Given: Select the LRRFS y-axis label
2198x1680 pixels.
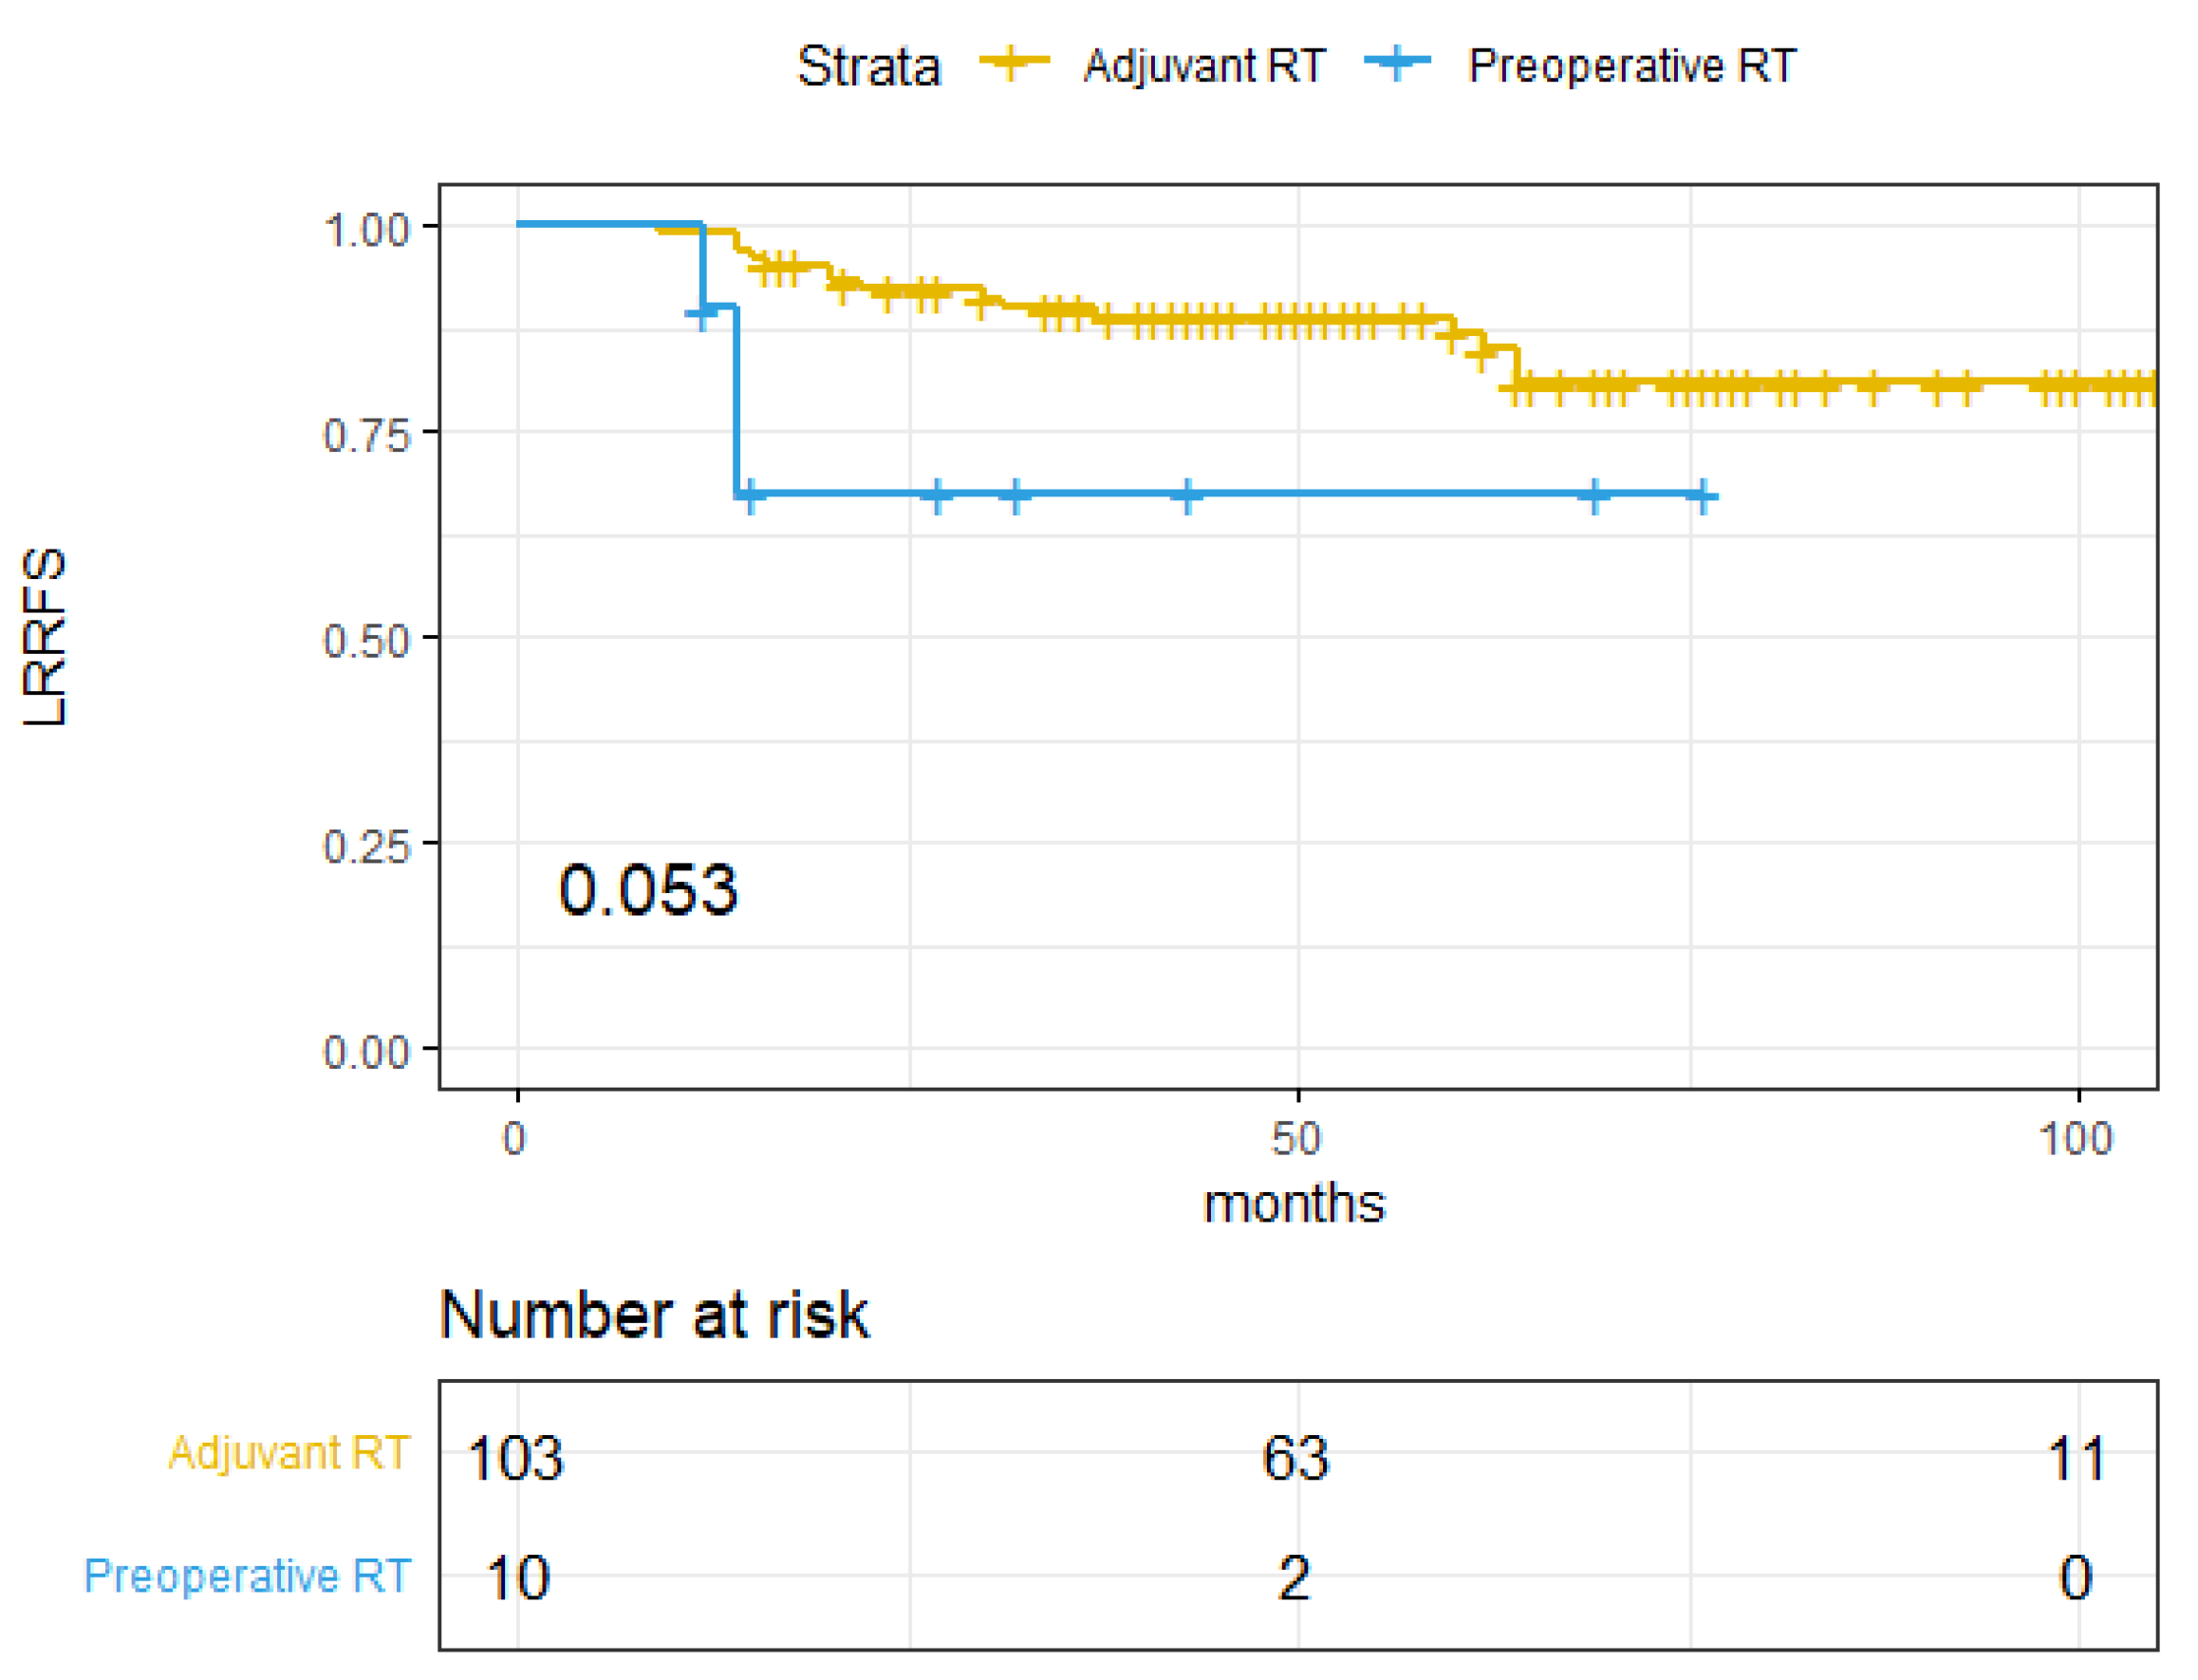Looking at the screenshot, I should [x=45, y=636].
